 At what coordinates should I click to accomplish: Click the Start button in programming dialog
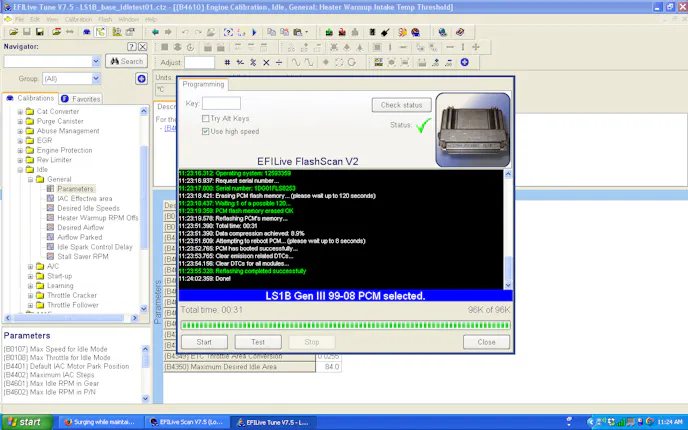(204, 342)
